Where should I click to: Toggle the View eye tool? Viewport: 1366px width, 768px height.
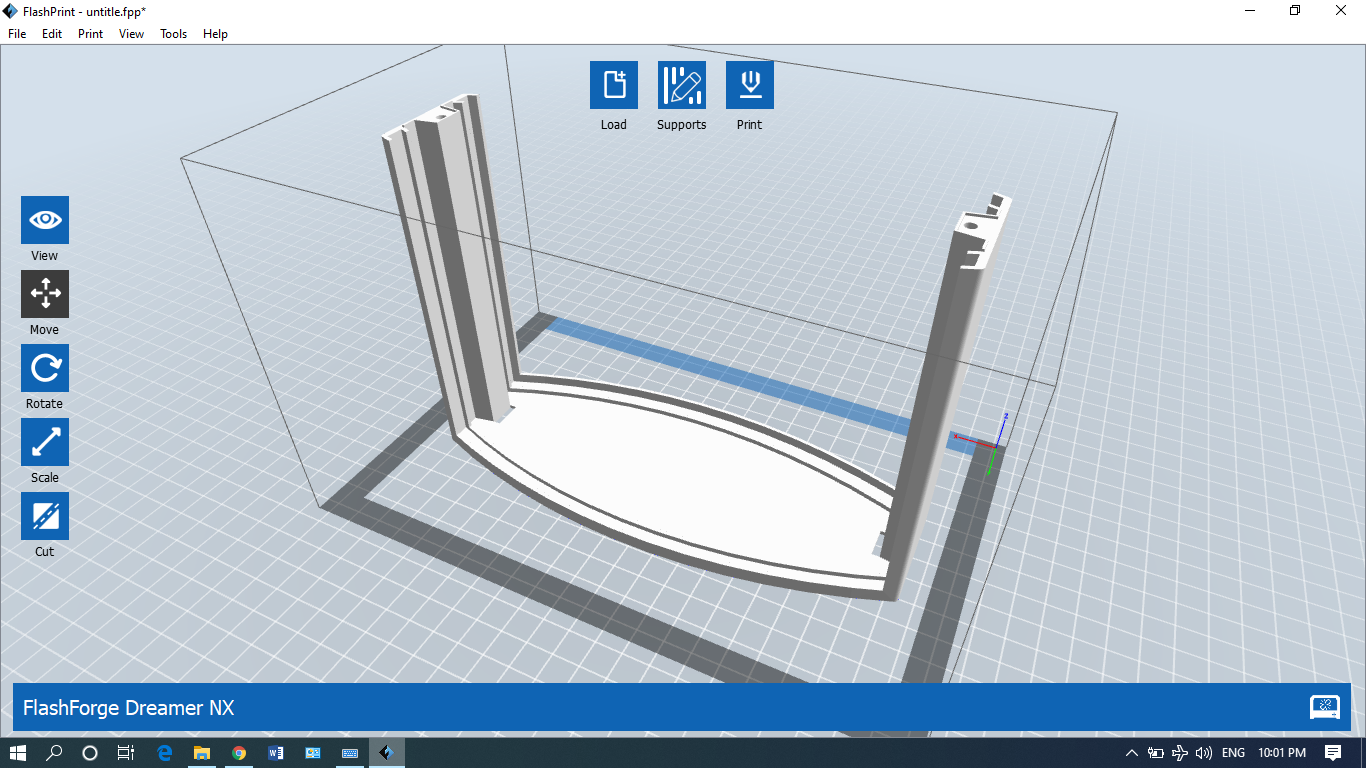click(45, 220)
